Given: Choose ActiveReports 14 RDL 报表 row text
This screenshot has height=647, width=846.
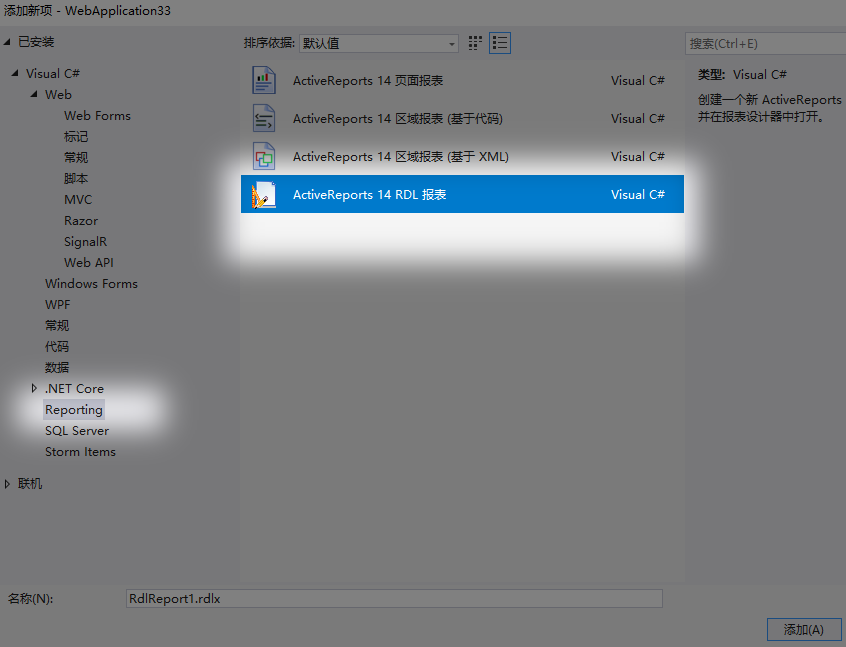Looking at the screenshot, I should point(370,195).
